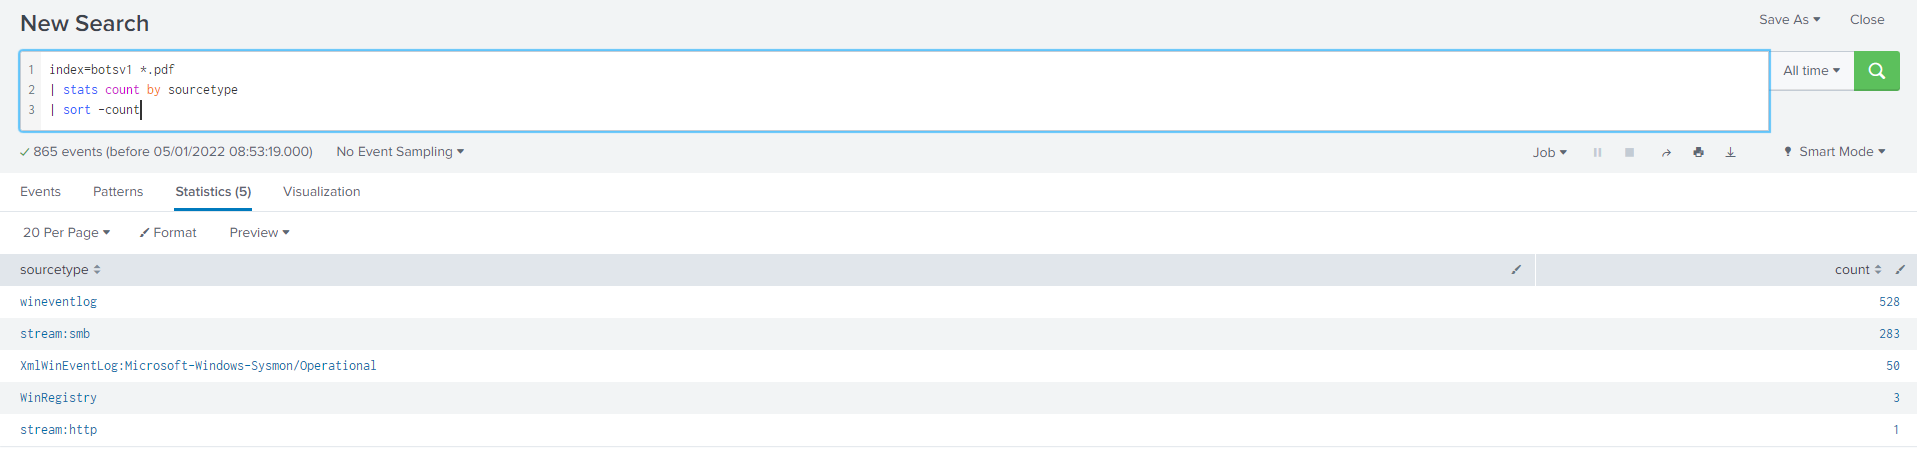This screenshot has height=462, width=1917.
Task: Click the share job arrow icon
Action: pyautogui.click(x=1666, y=152)
